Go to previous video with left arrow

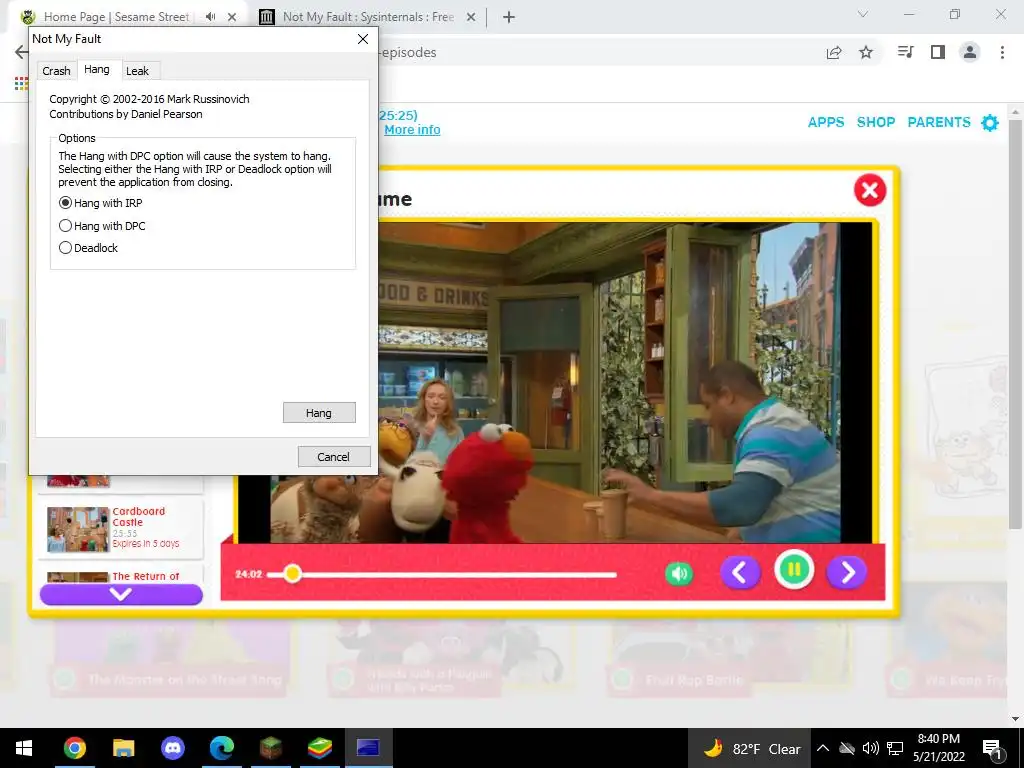740,572
